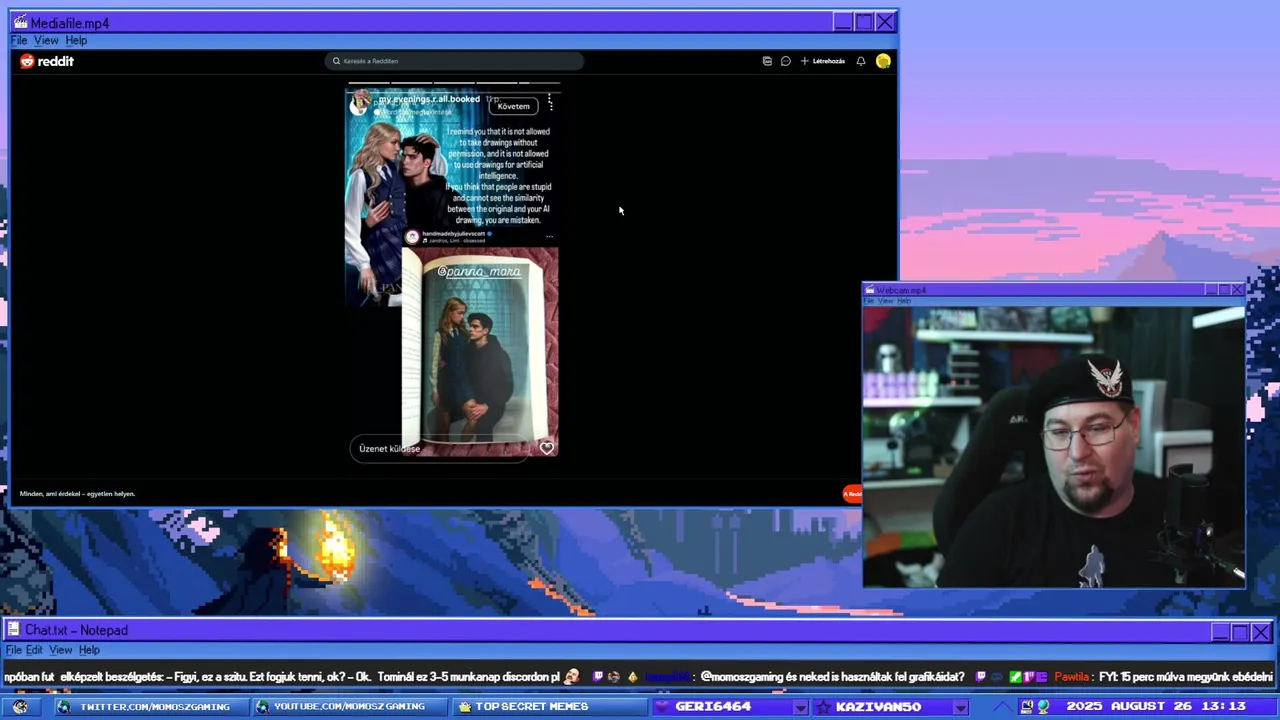Click the Követem follow button
The height and width of the screenshot is (720, 1280).
tap(513, 106)
